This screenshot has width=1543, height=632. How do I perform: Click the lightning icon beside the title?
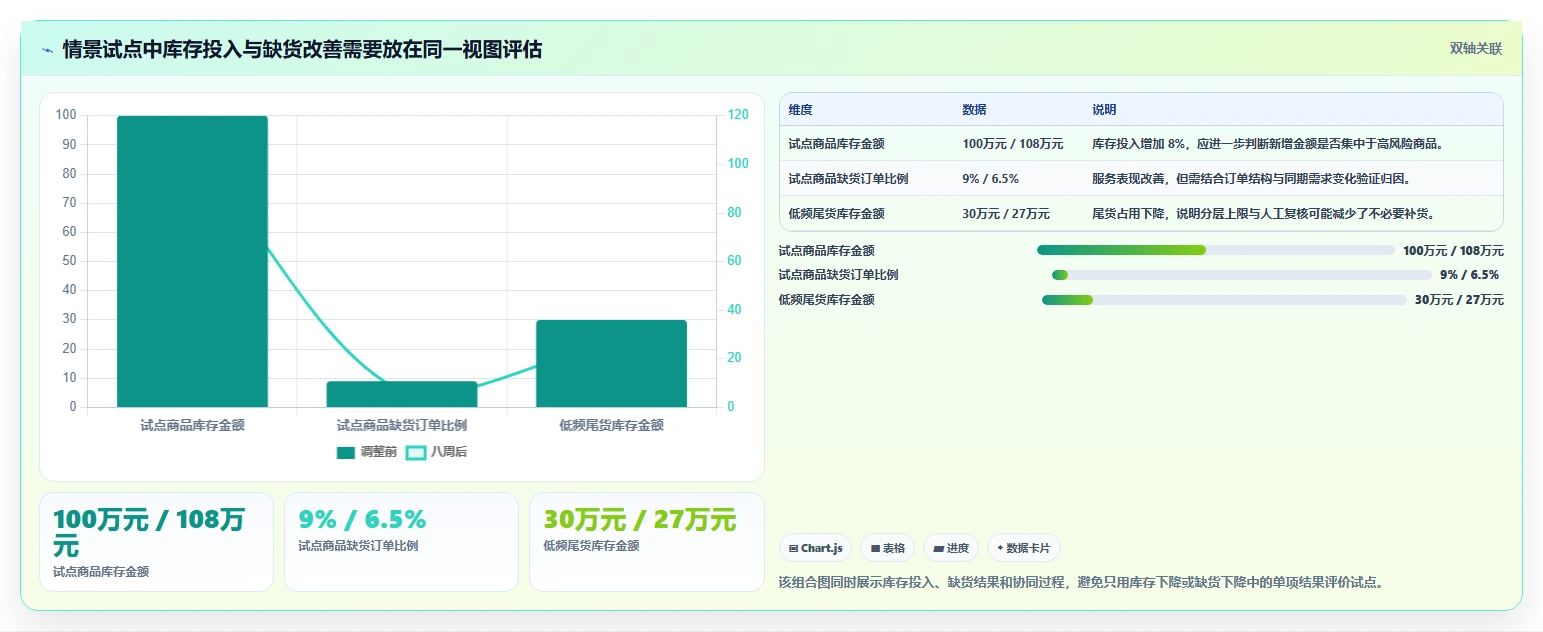click(48, 50)
